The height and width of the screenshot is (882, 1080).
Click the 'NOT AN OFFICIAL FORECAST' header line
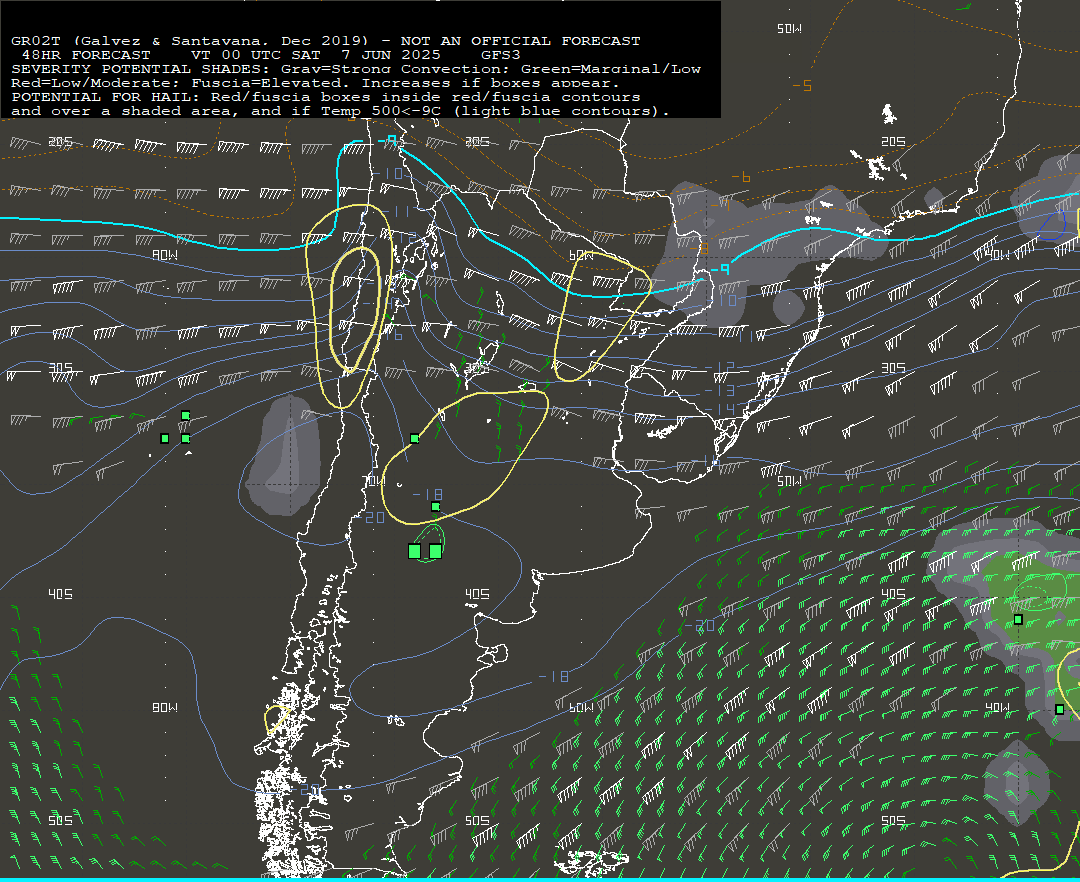pos(326,41)
